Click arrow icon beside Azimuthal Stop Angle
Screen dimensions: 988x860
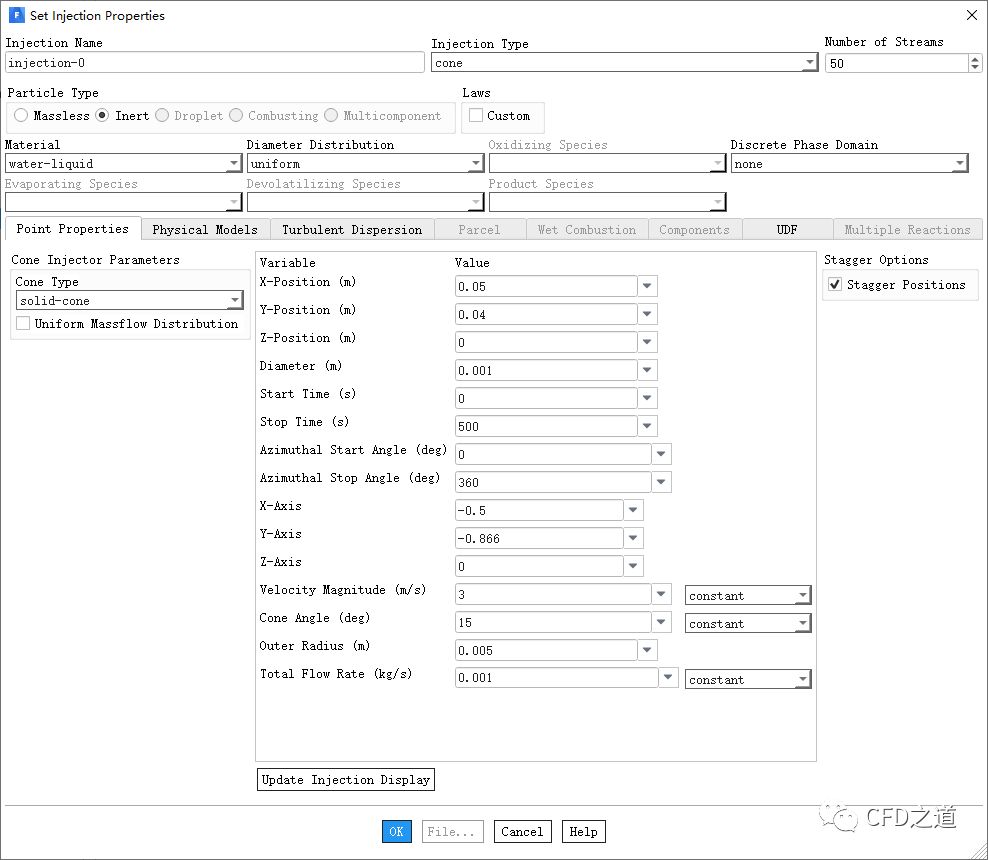[x=662, y=483]
